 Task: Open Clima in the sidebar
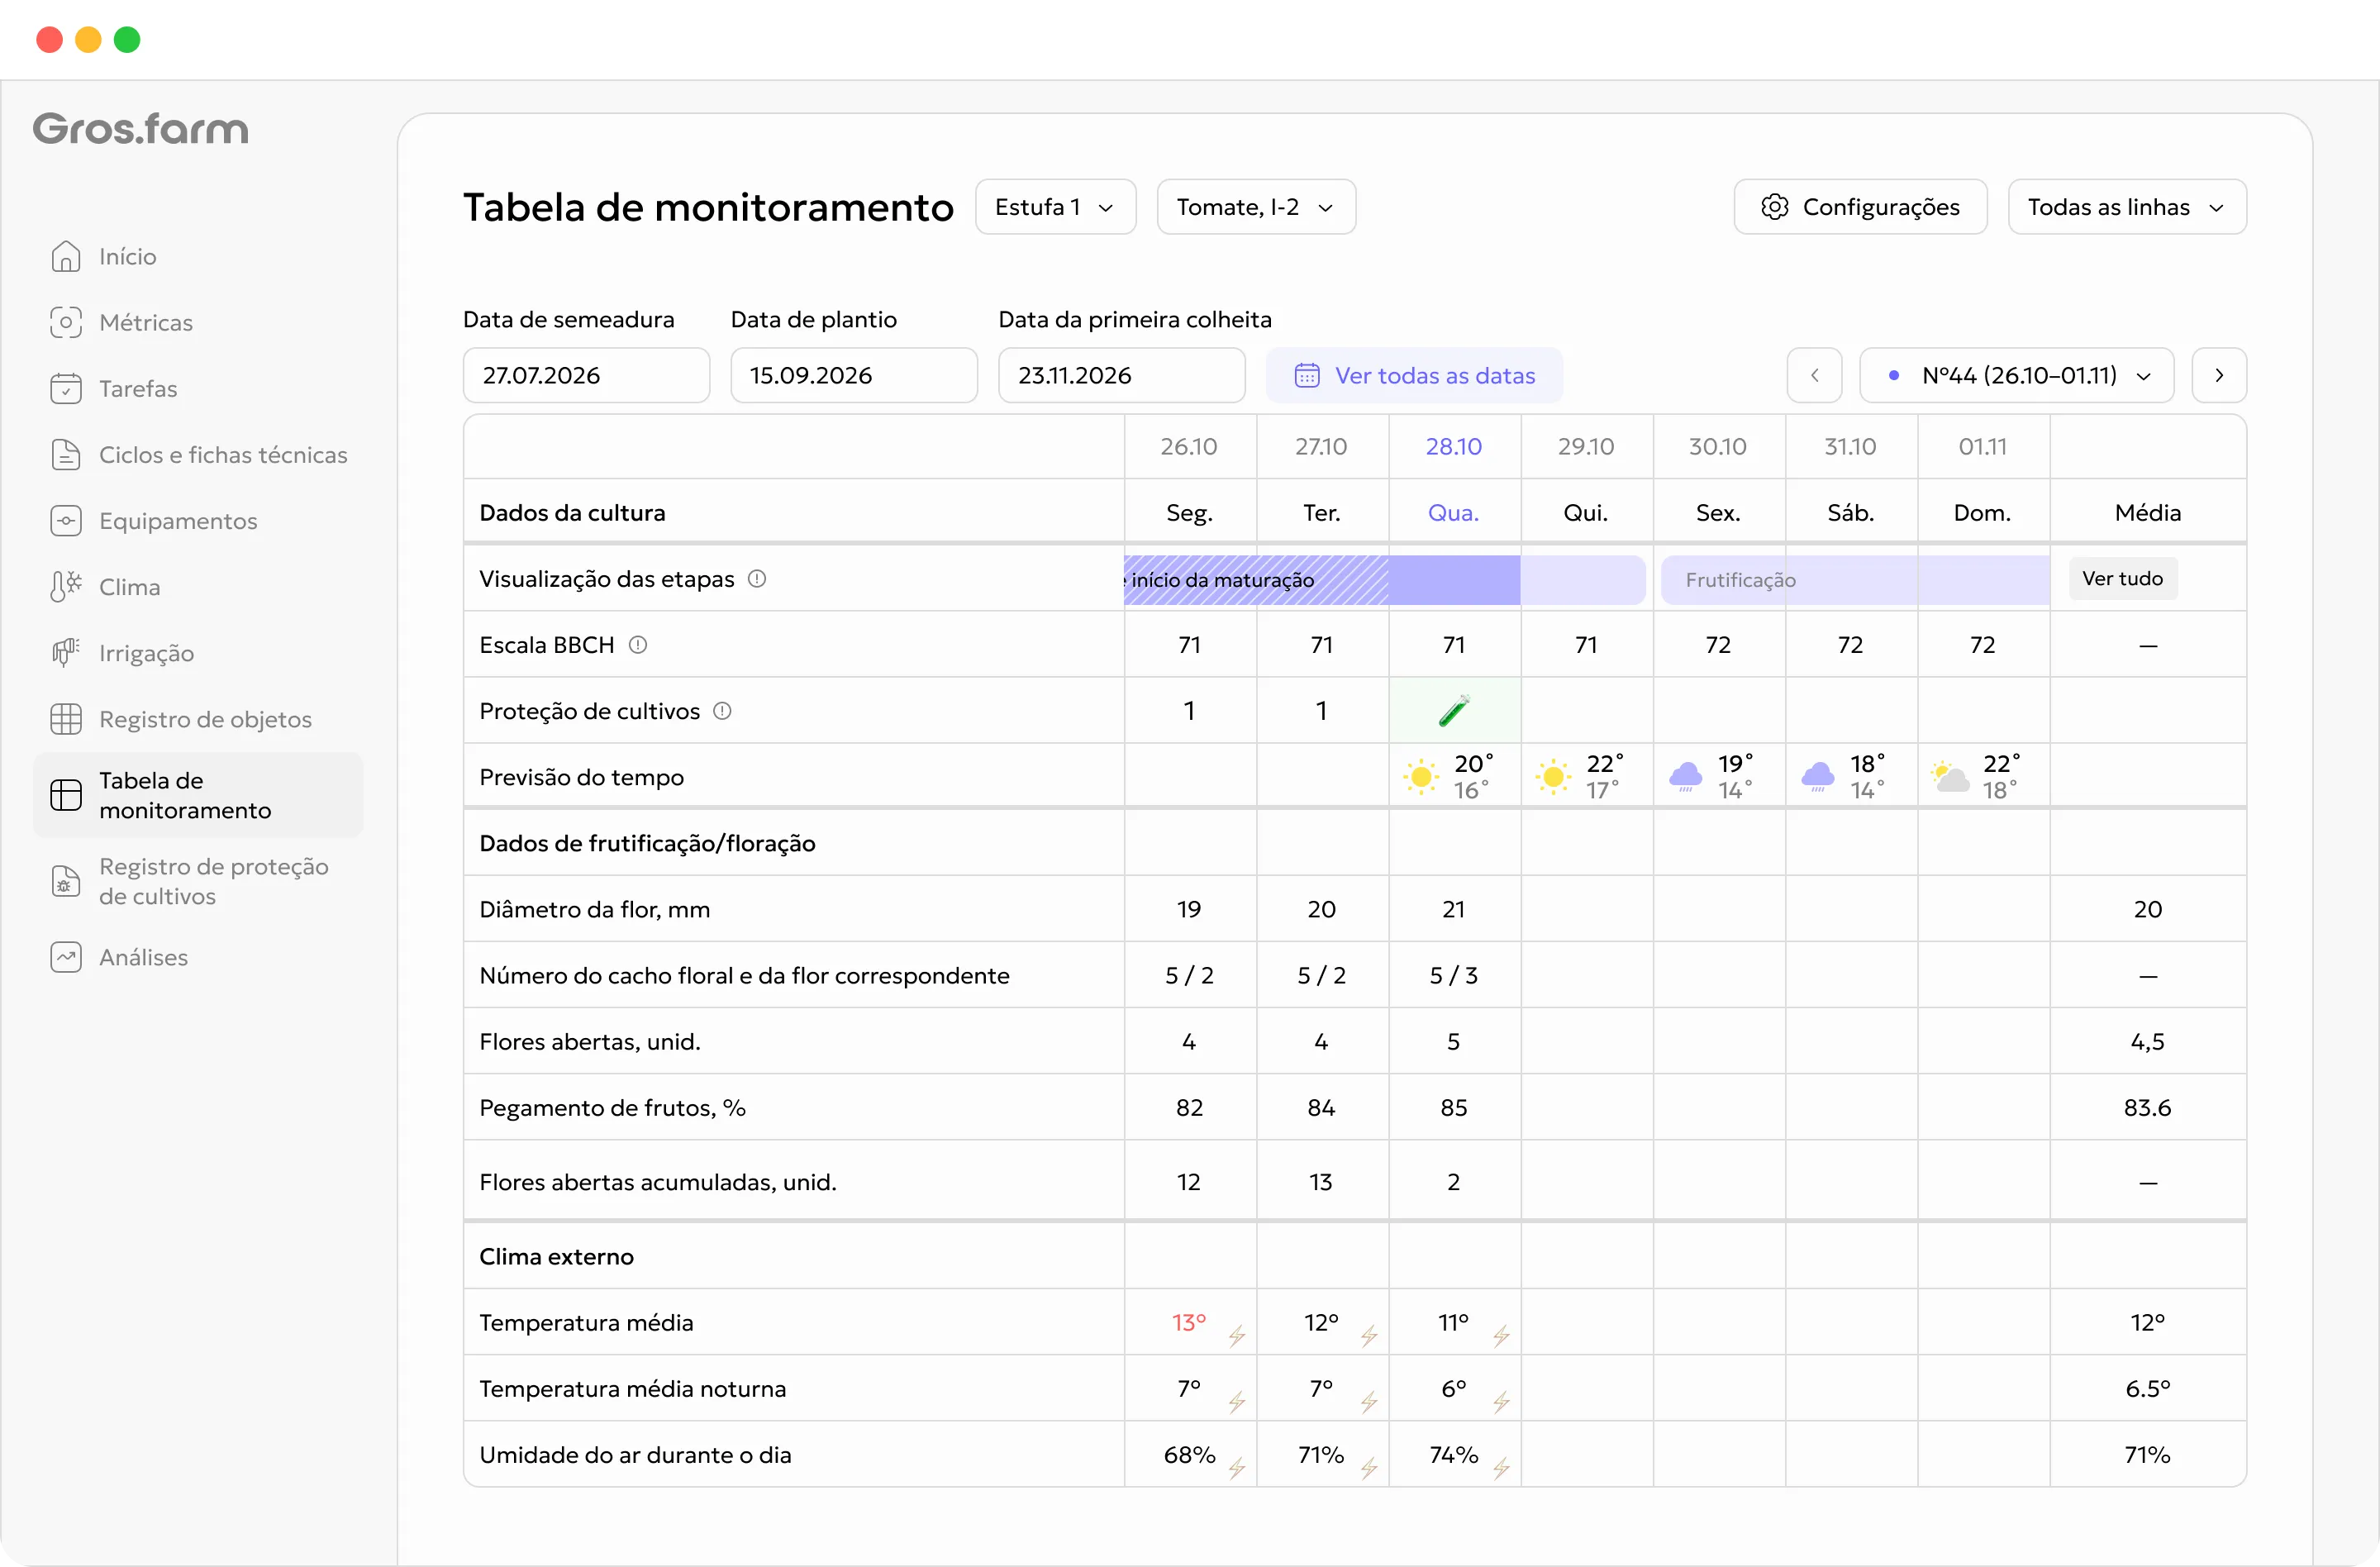point(198,587)
